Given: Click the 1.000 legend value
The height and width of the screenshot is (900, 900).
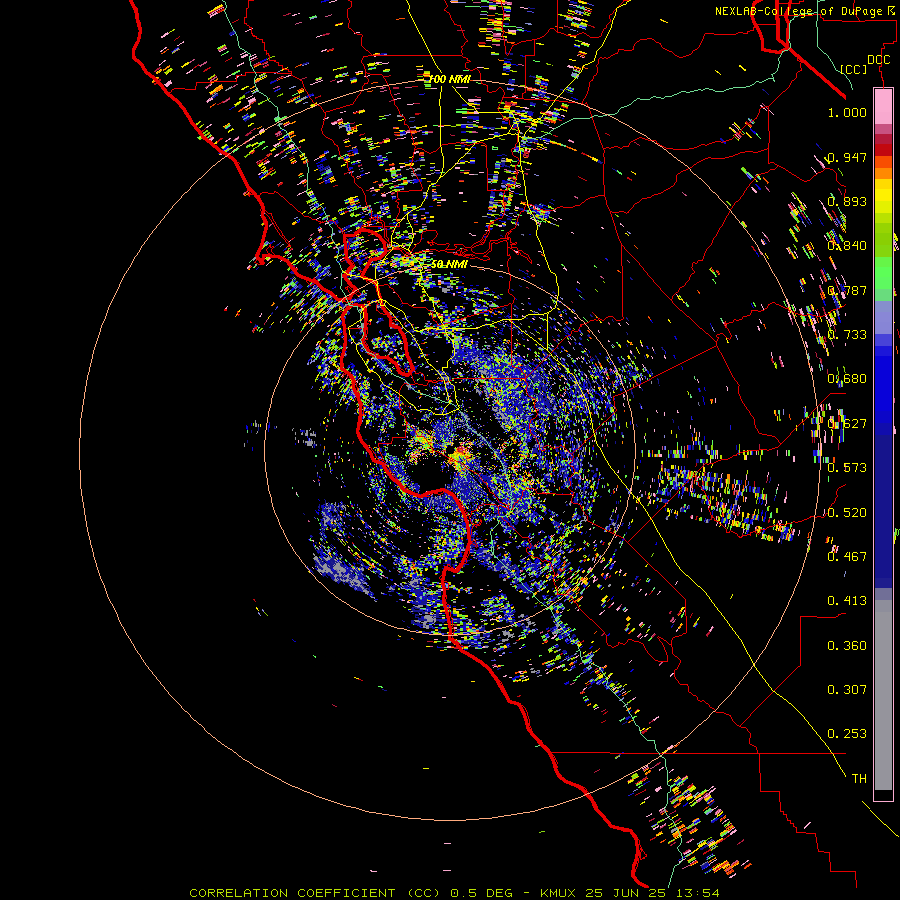Looking at the screenshot, I should pyautogui.click(x=847, y=112).
